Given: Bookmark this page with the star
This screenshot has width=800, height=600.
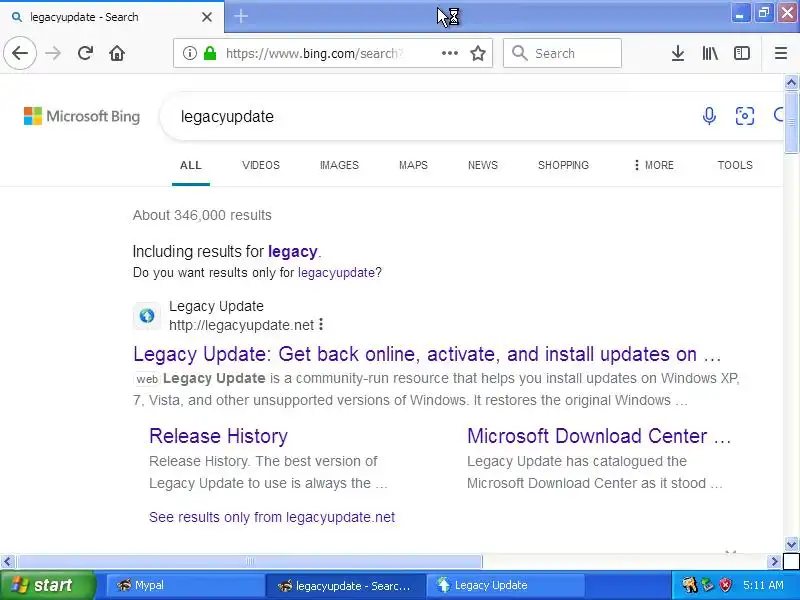Looking at the screenshot, I should pos(478,53).
